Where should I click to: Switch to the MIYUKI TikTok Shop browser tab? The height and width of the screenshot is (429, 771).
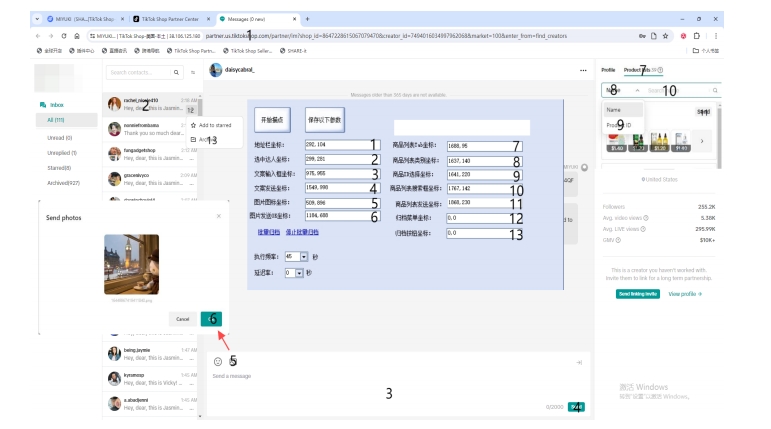click(85, 19)
